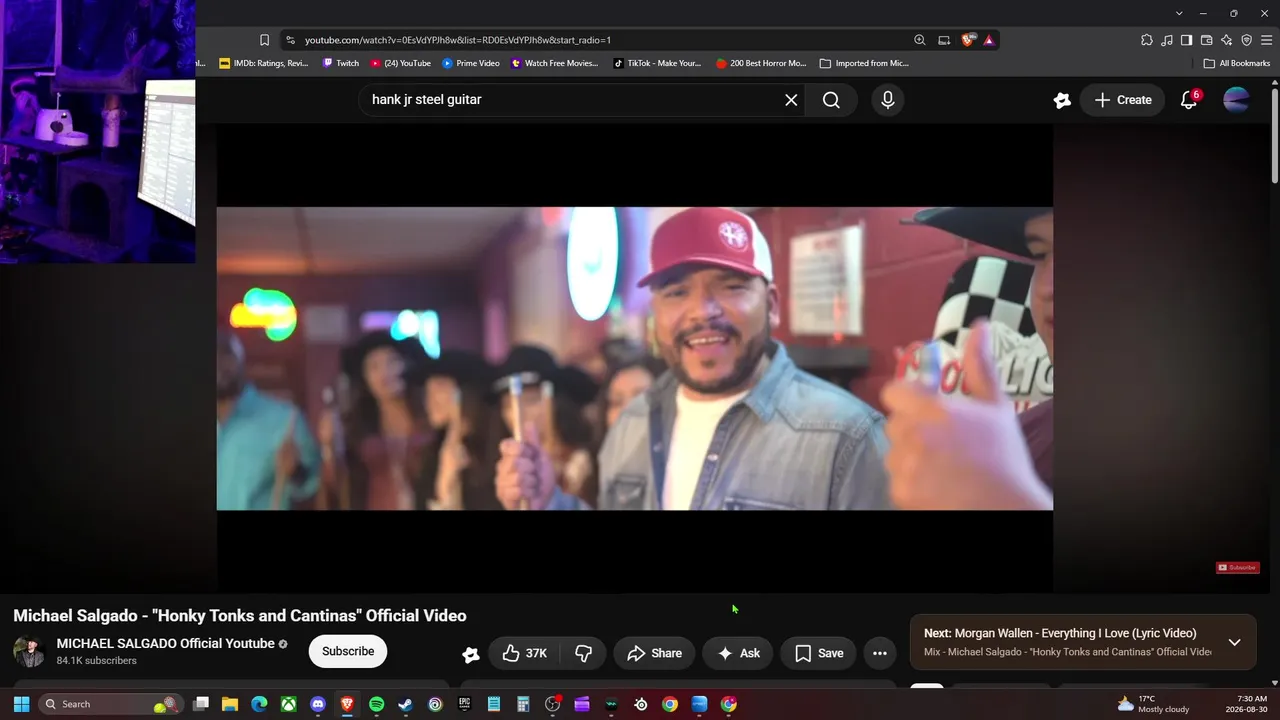
Task: Open Brave VPN shield icon
Action: tap(1247, 40)
